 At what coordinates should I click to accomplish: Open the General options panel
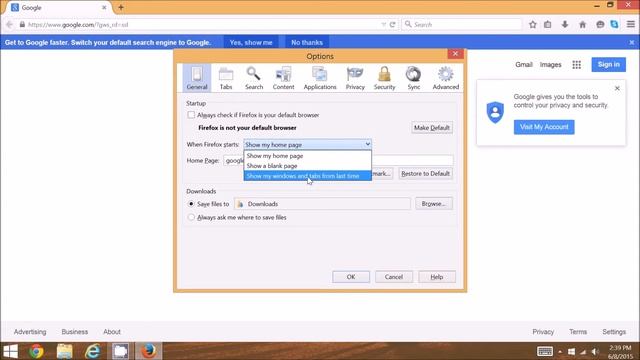(x=197, y=78)
